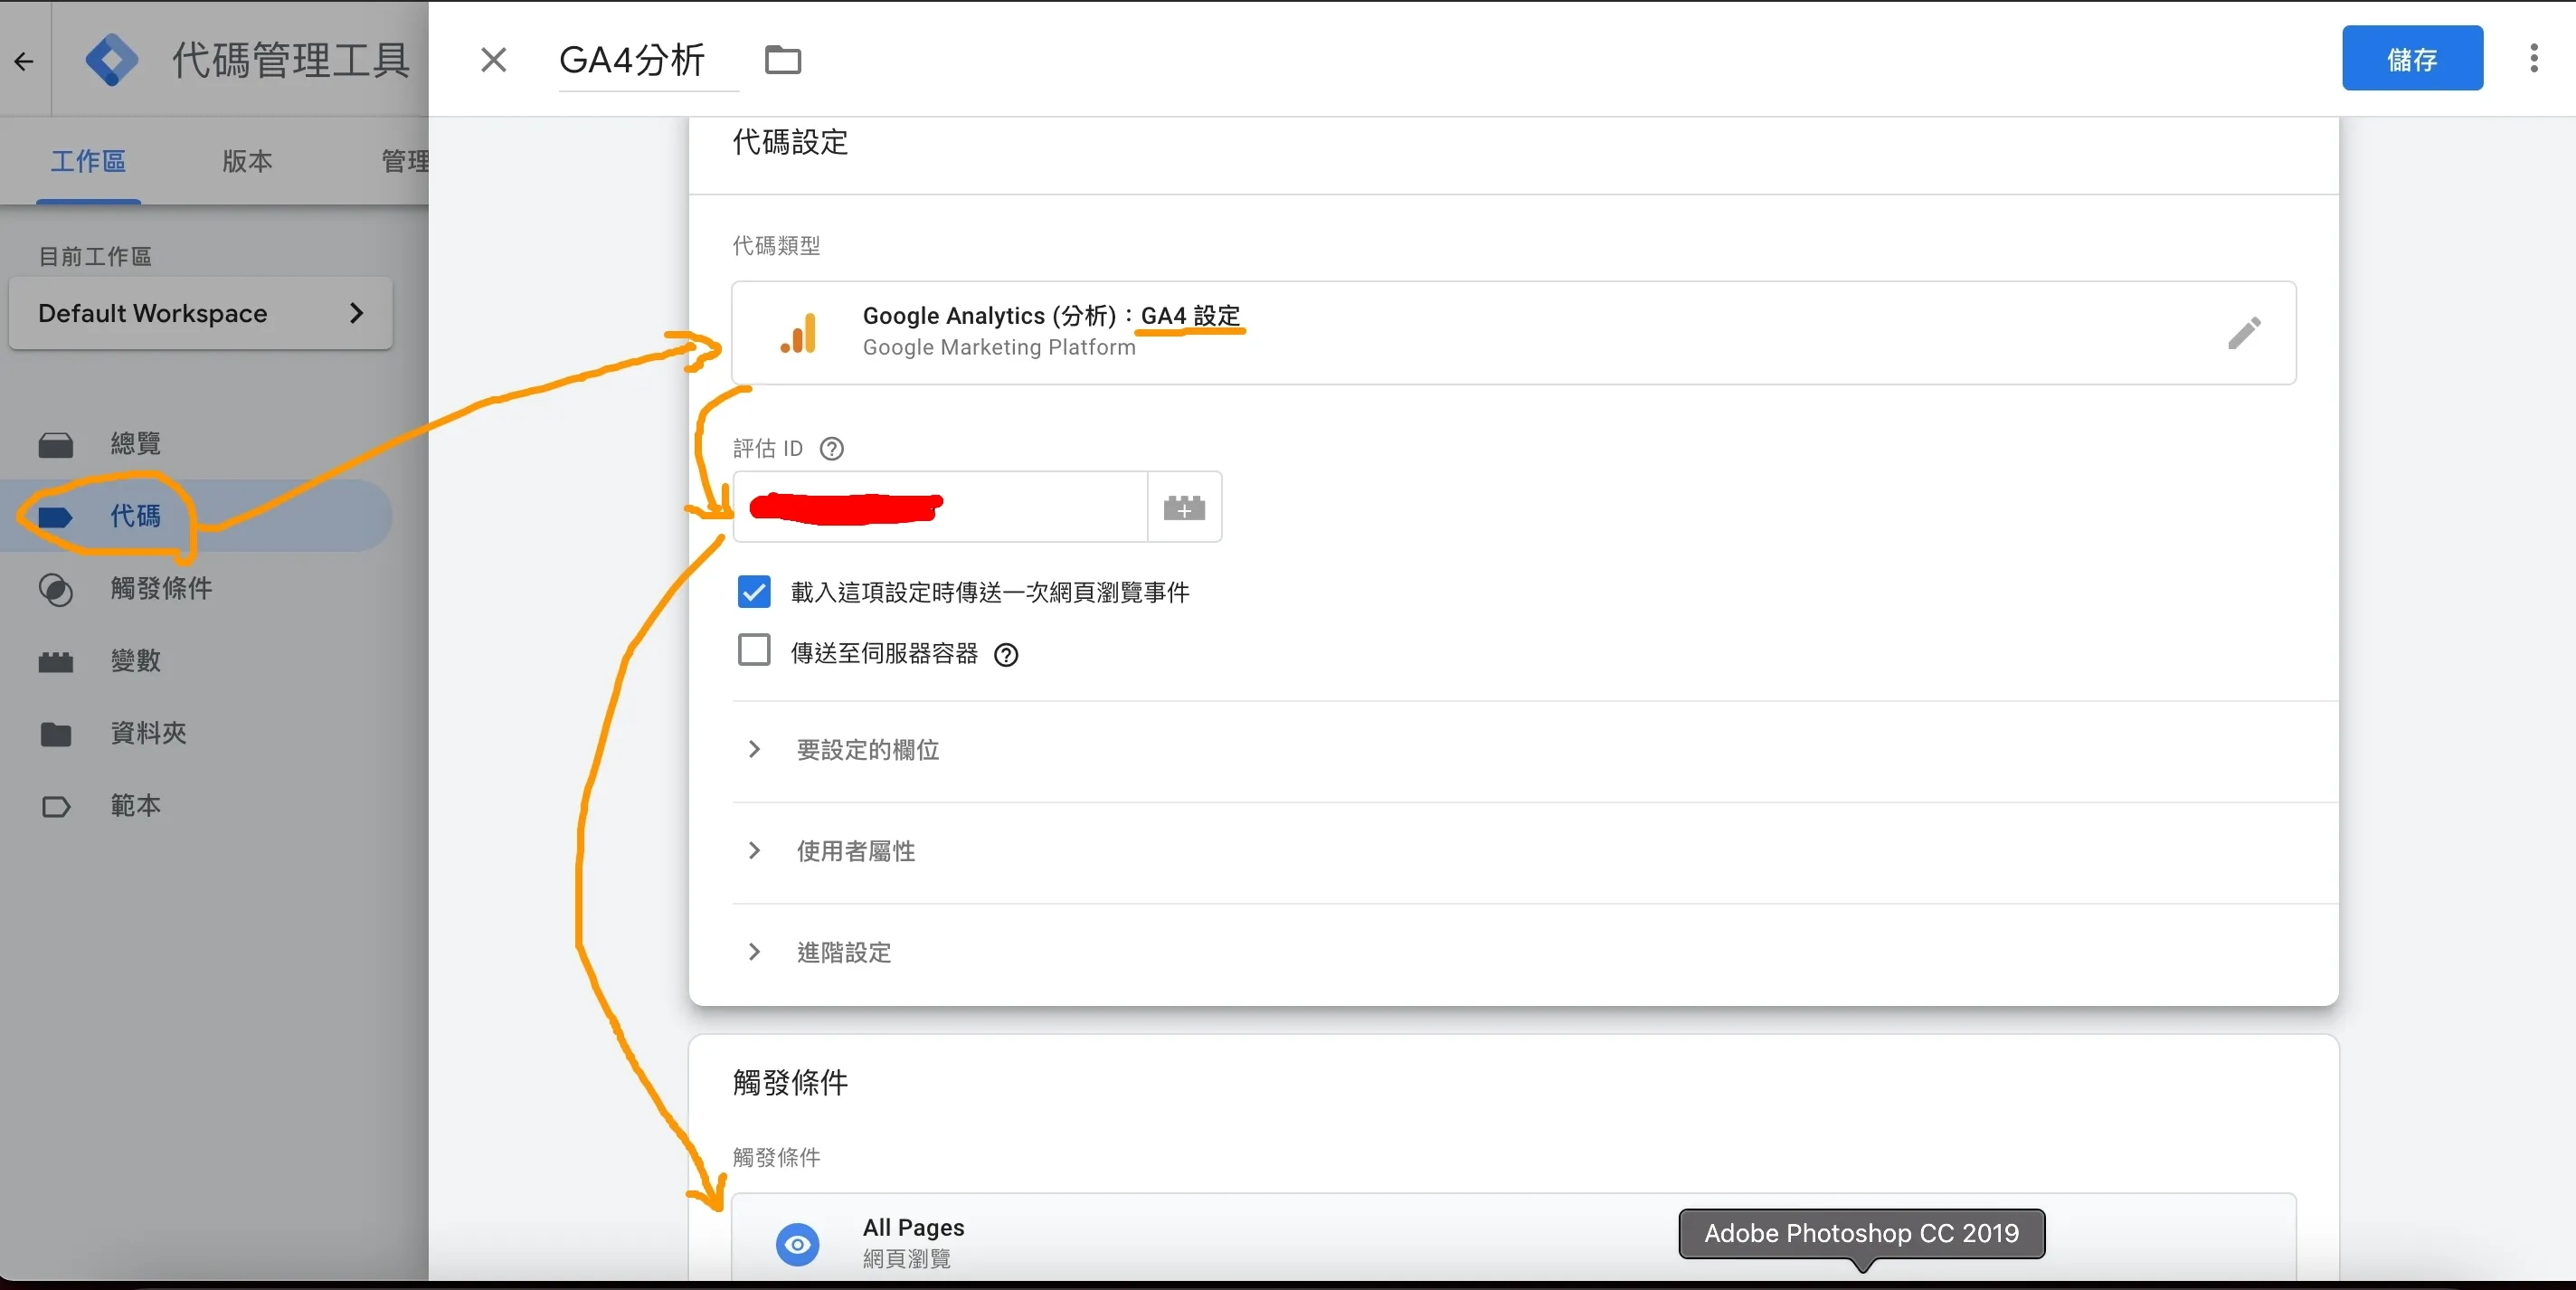Image resolution: width=2576 pixels, height=1290 pixels.
Task: Click the Google Analytics GA4 設定 tag type card
Action: point(1514,333)
